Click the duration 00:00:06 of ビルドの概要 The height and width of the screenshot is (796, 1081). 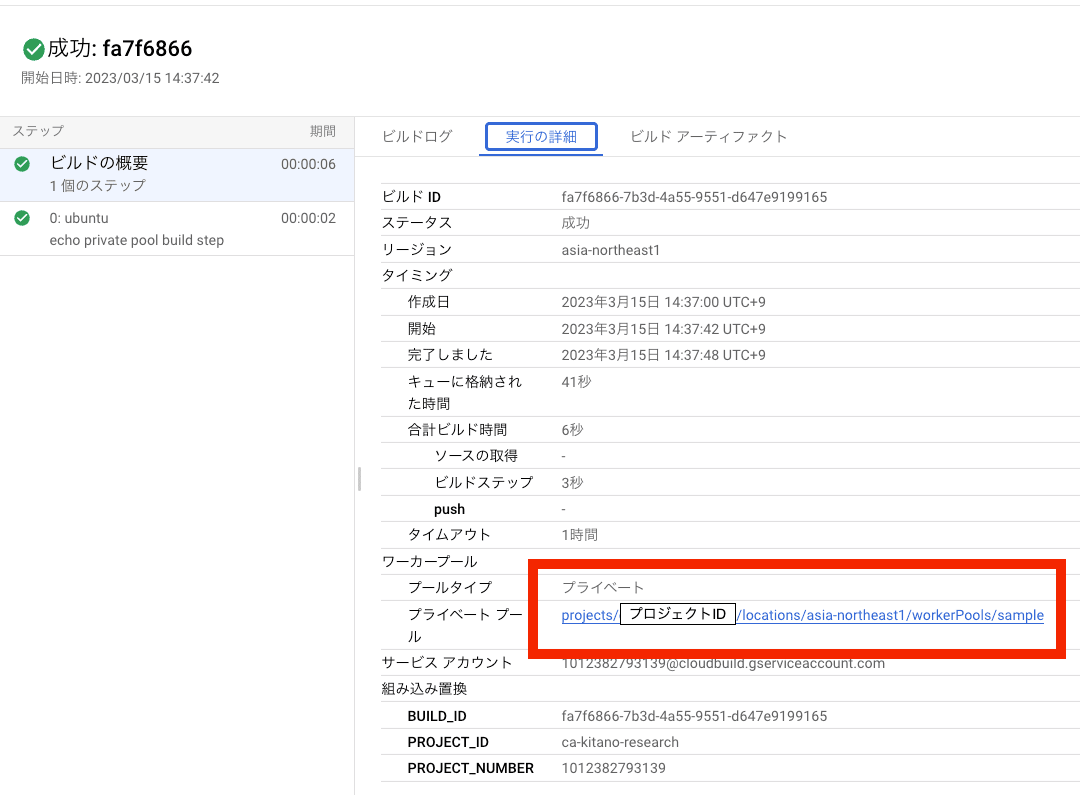(308, 164)
